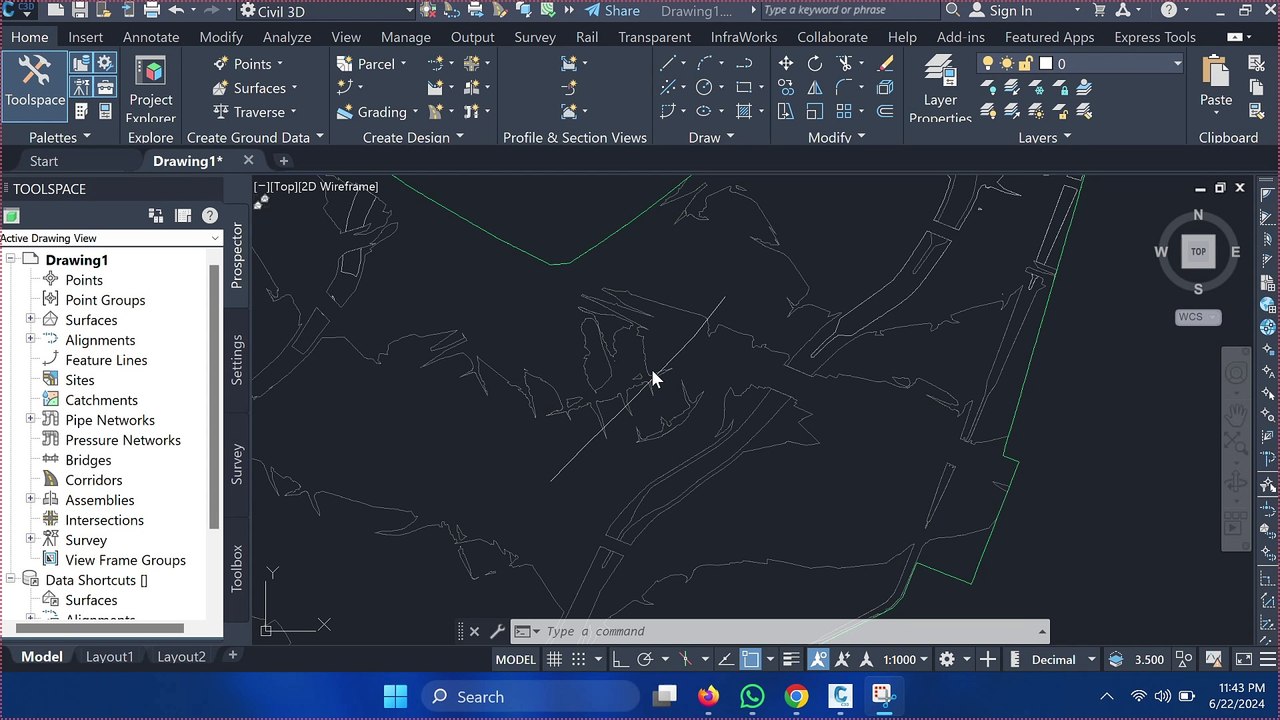Open the Annotate ribbon tab
Viewport: 1280px width, 720px height.
[151, 37]
